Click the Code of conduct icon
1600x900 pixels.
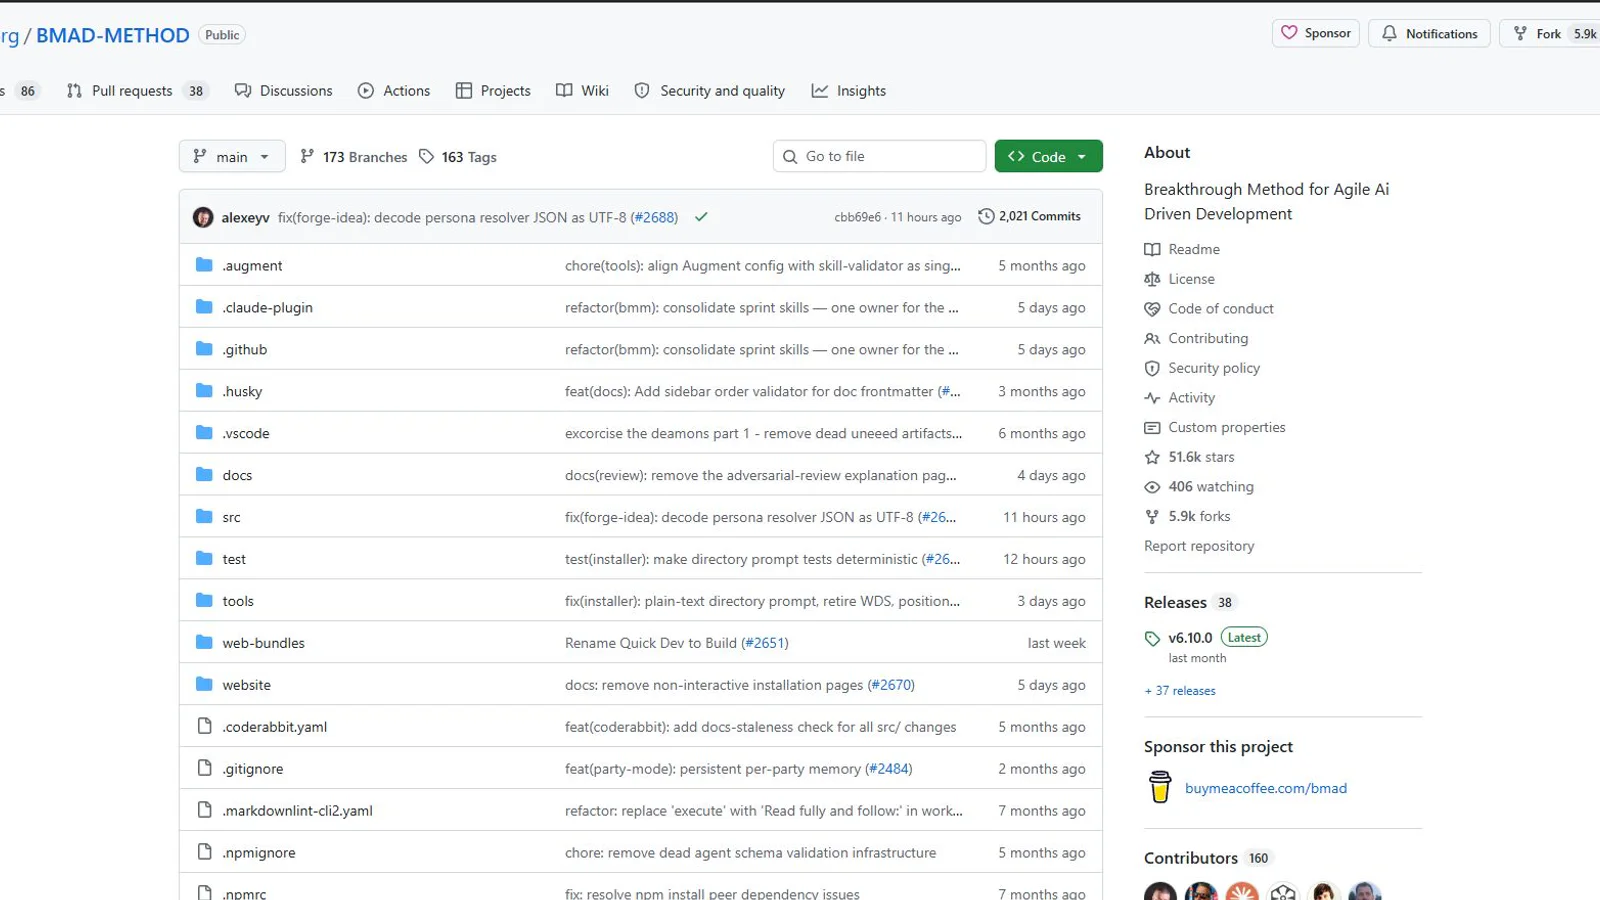click(x=1152, y=309)
